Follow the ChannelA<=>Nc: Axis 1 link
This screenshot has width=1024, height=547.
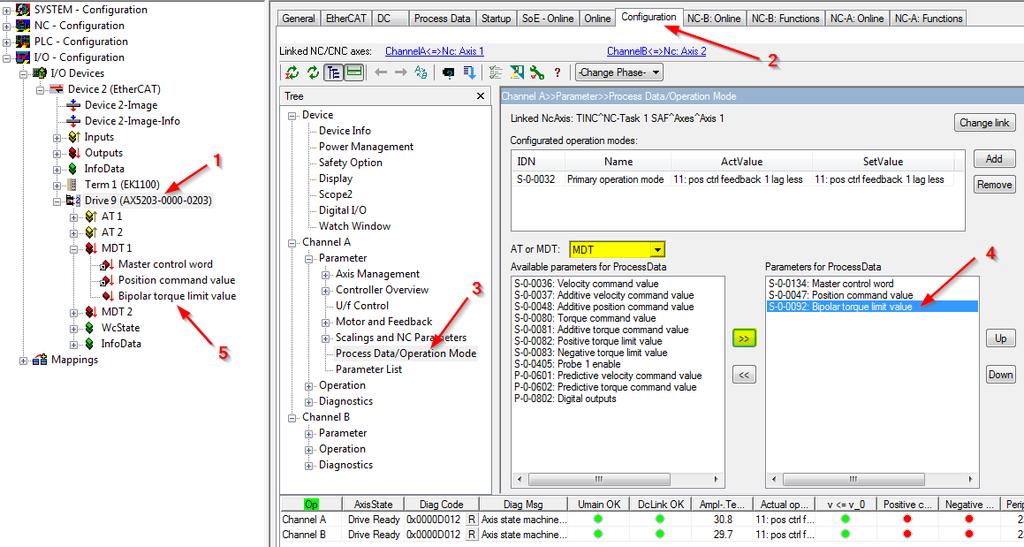(x=434, y=51)
